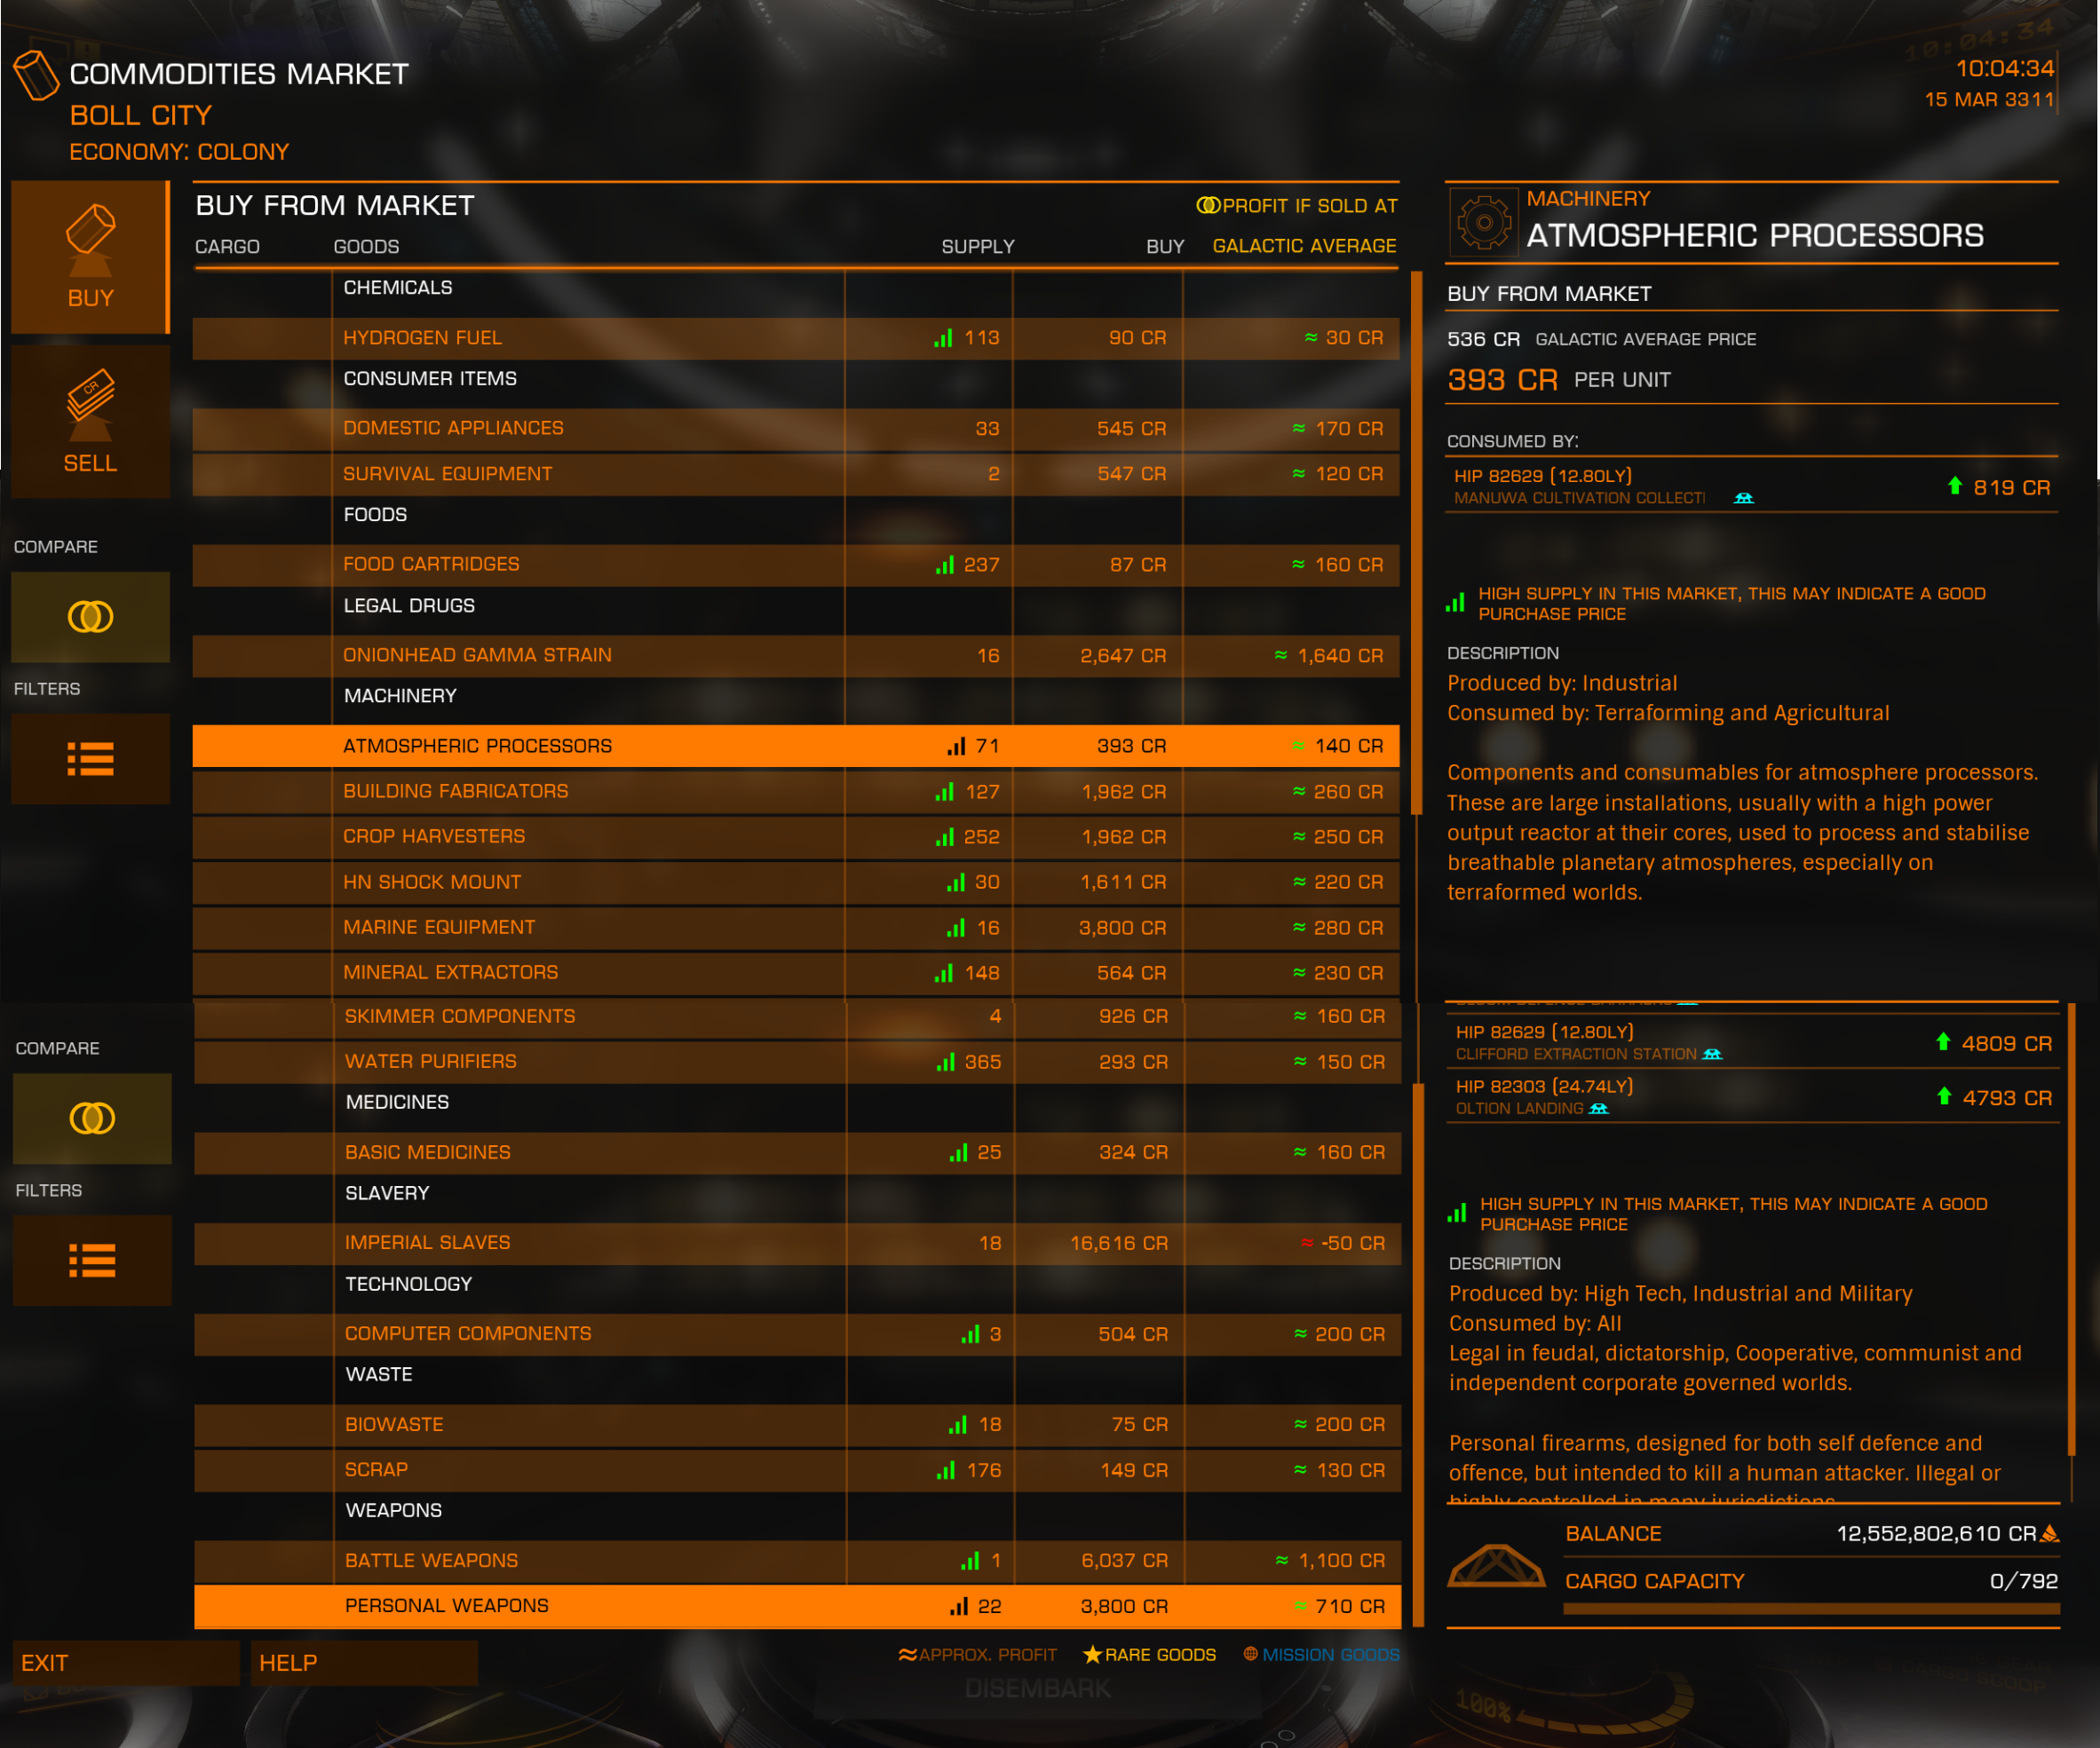The image size is (2100, 1748).
Task: Click the supply bars icon on Atmospheric Processors row
Action: [x=956, y=746]
